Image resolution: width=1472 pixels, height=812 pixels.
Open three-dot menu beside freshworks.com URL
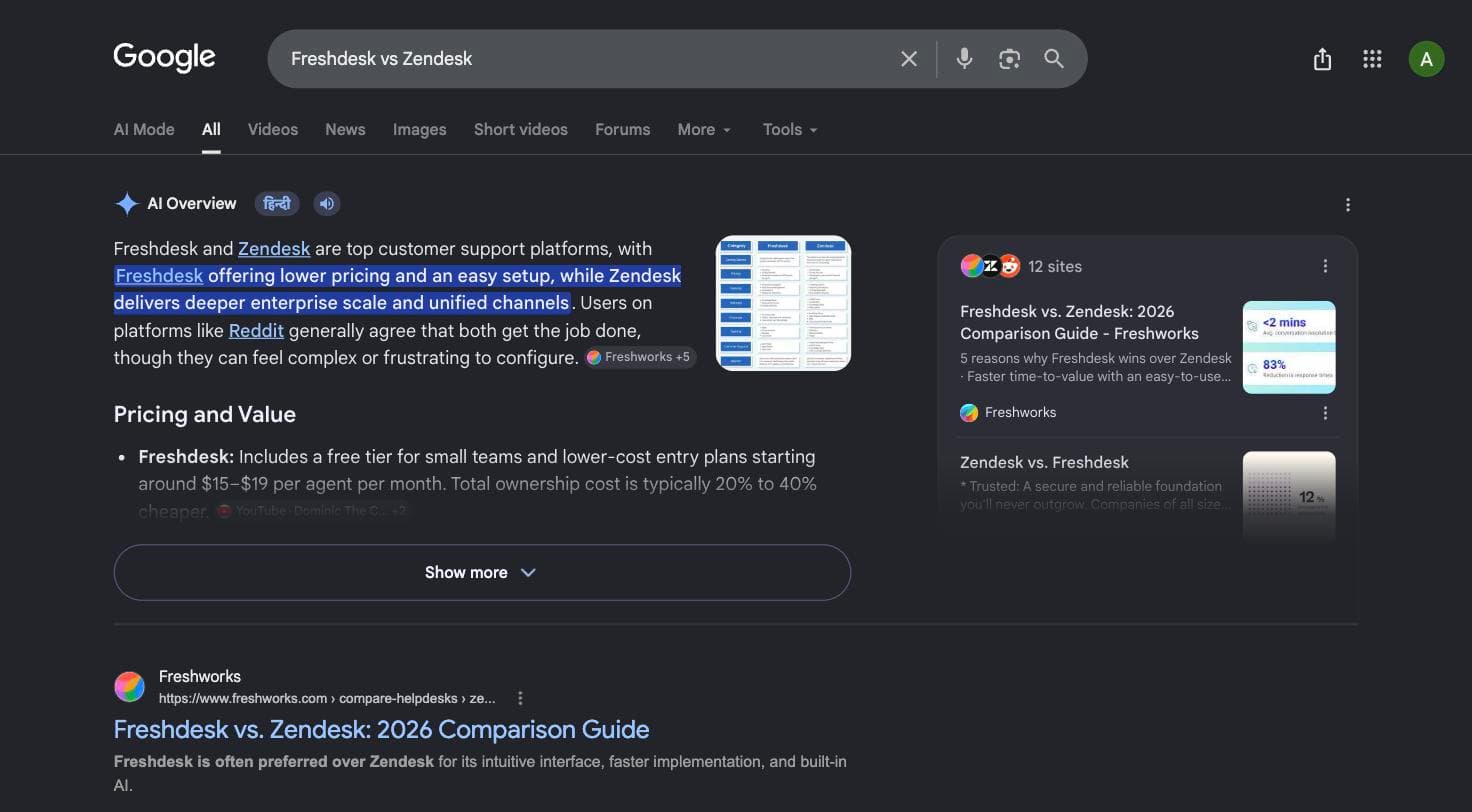(520, 698)
